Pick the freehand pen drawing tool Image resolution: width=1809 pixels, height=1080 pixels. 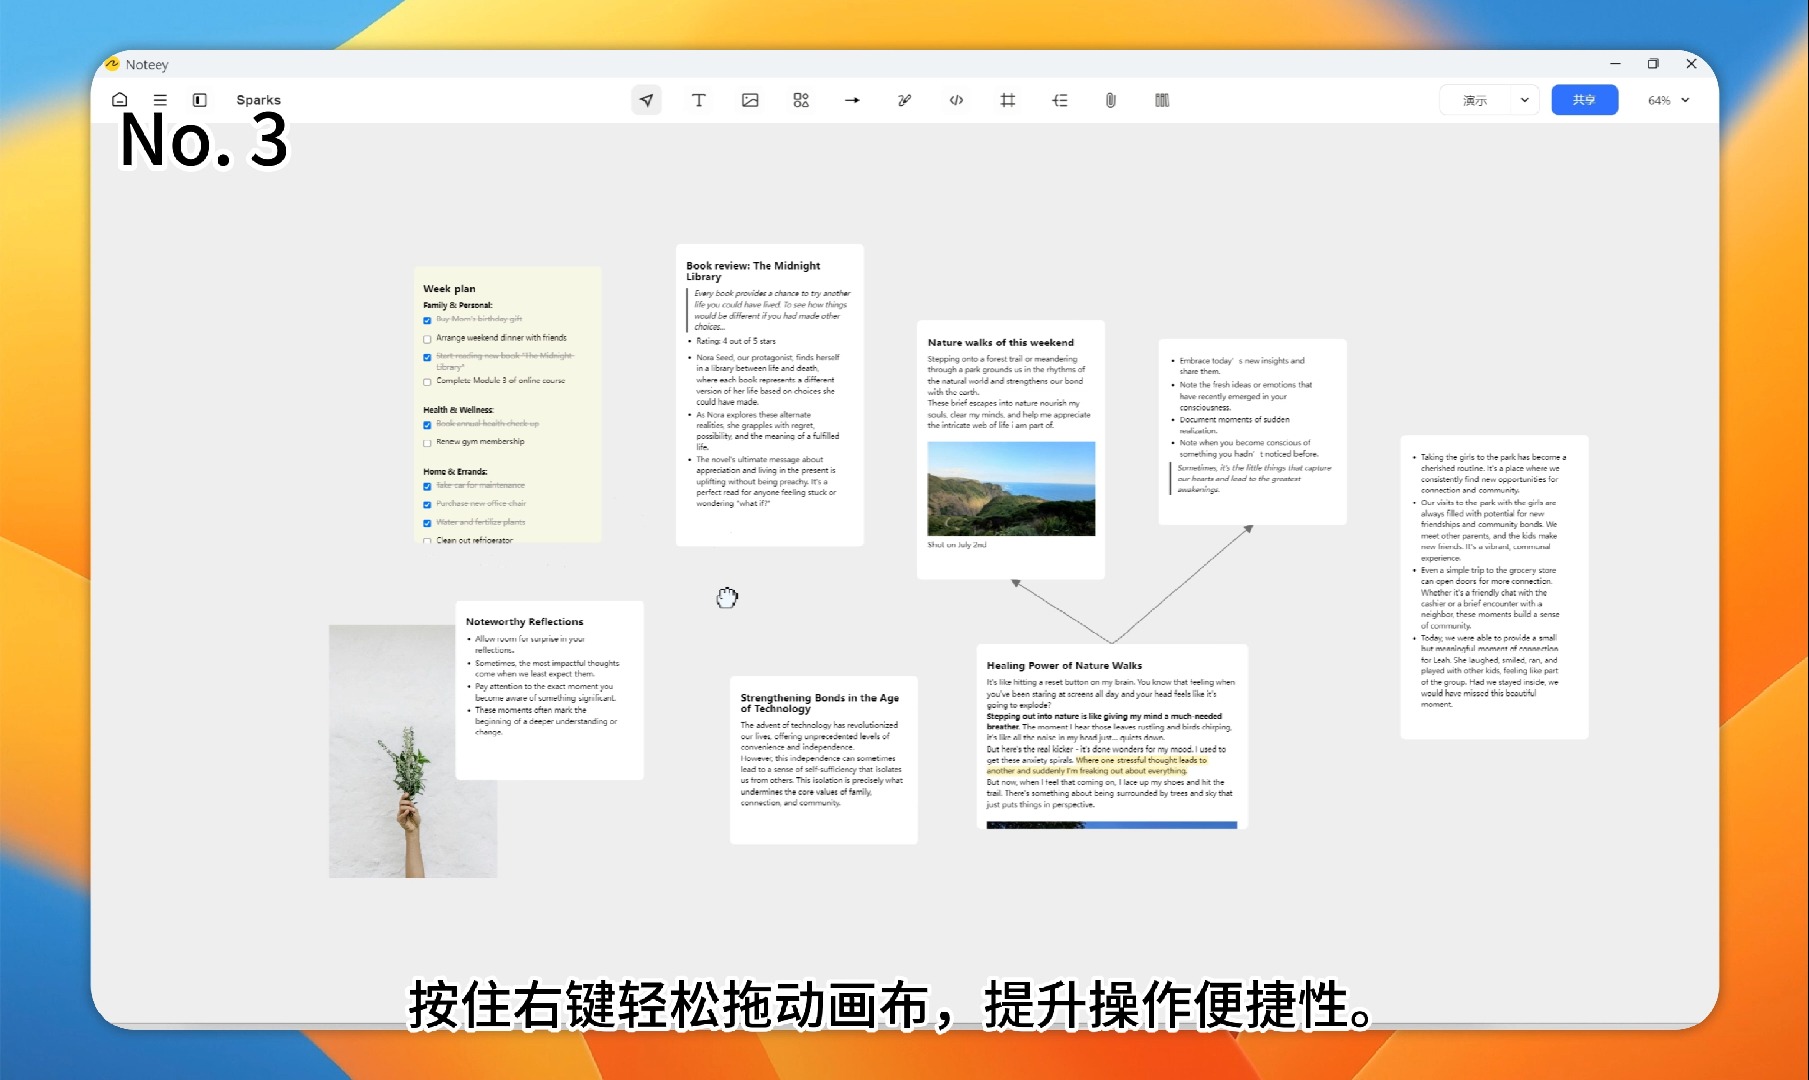coord(905,100)
